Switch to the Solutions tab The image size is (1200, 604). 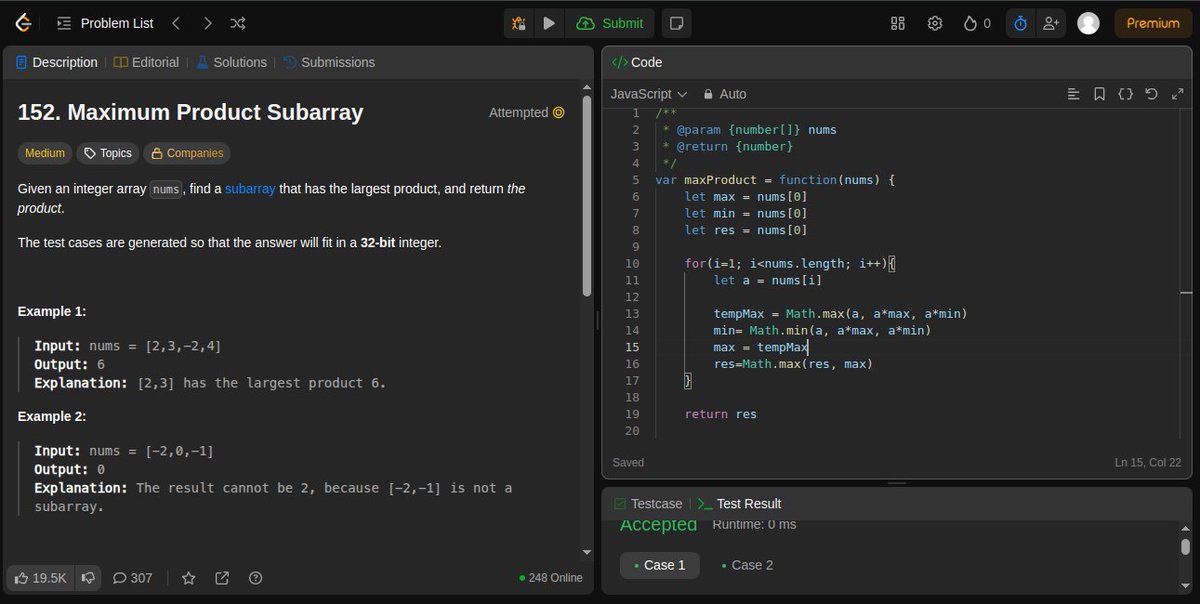pyautogui.click(x=231, y=62)
